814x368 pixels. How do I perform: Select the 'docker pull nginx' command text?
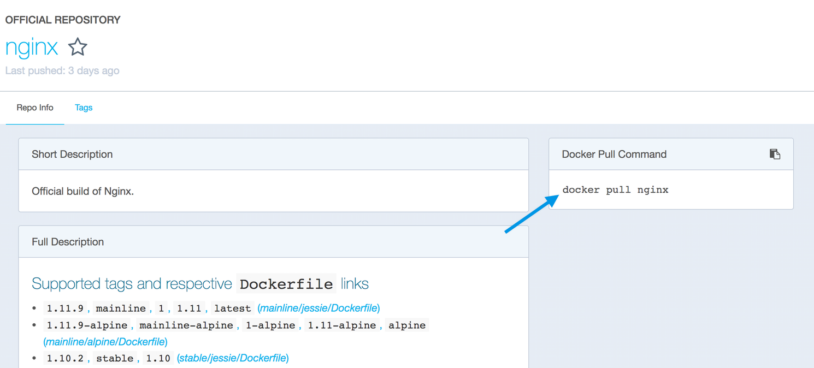(x=615, y=190)
